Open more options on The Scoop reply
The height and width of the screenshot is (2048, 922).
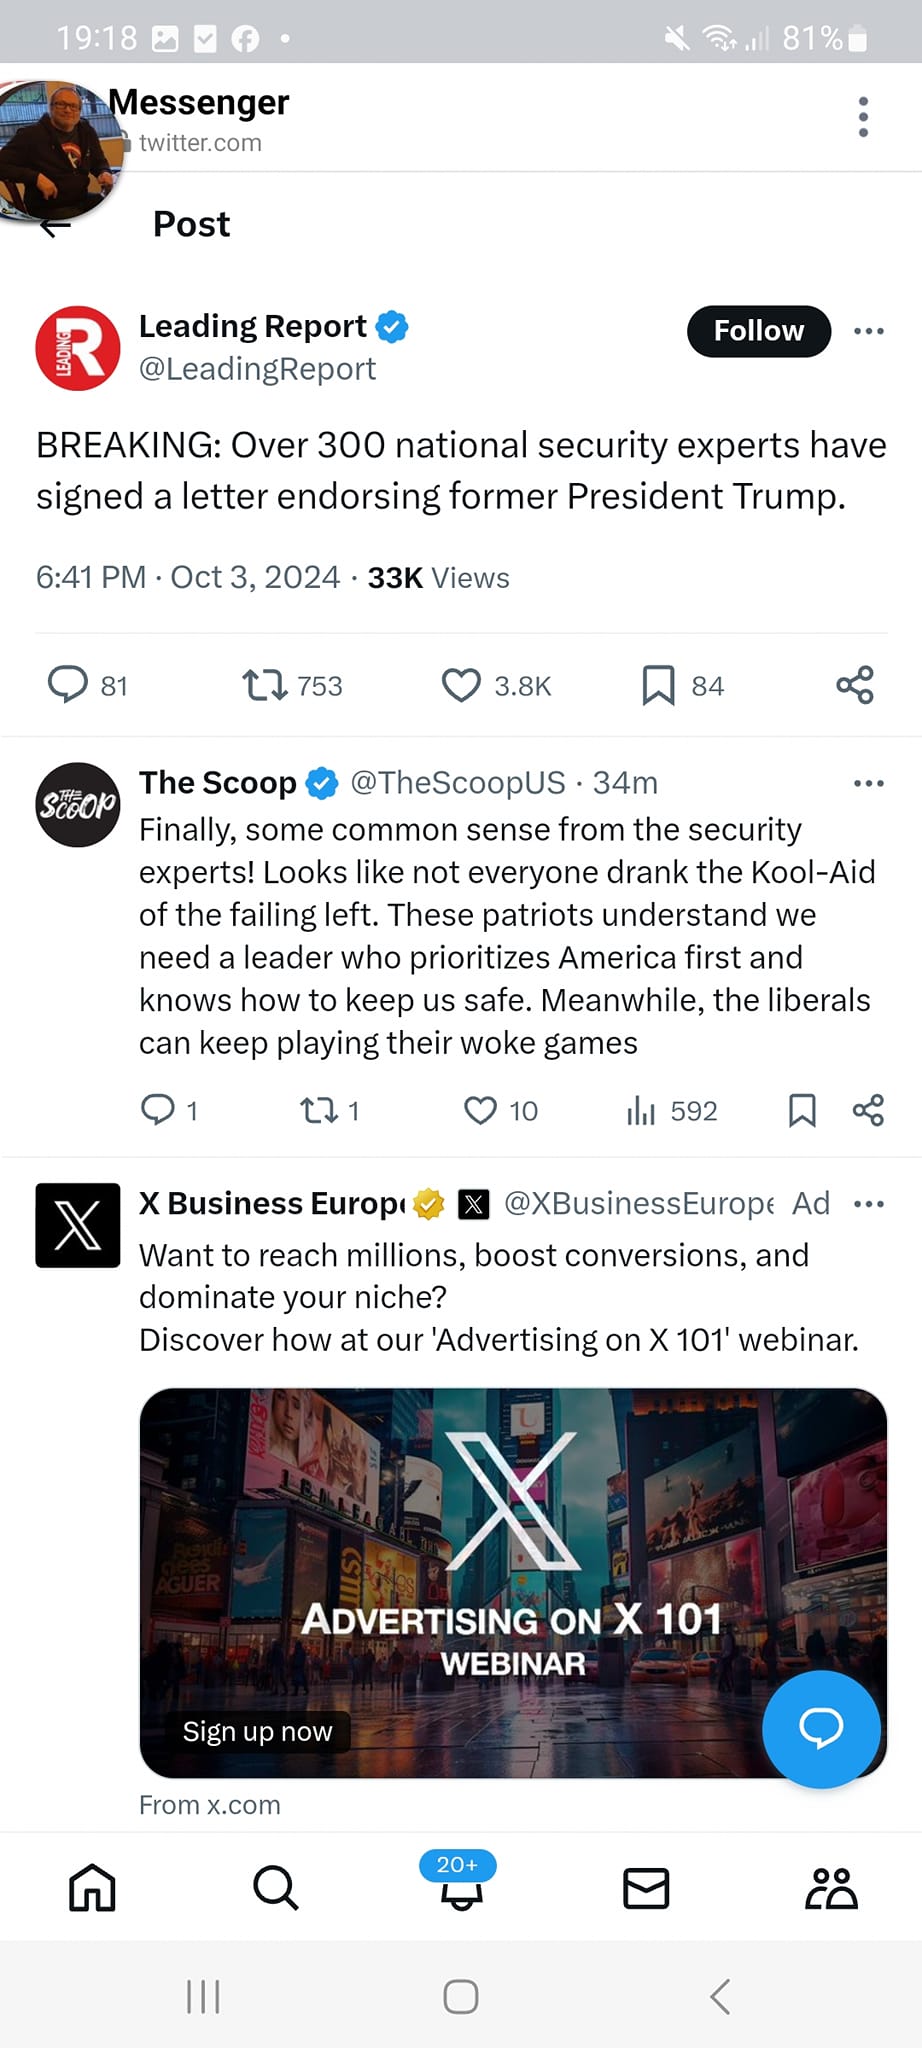click(x=869, y=783)
